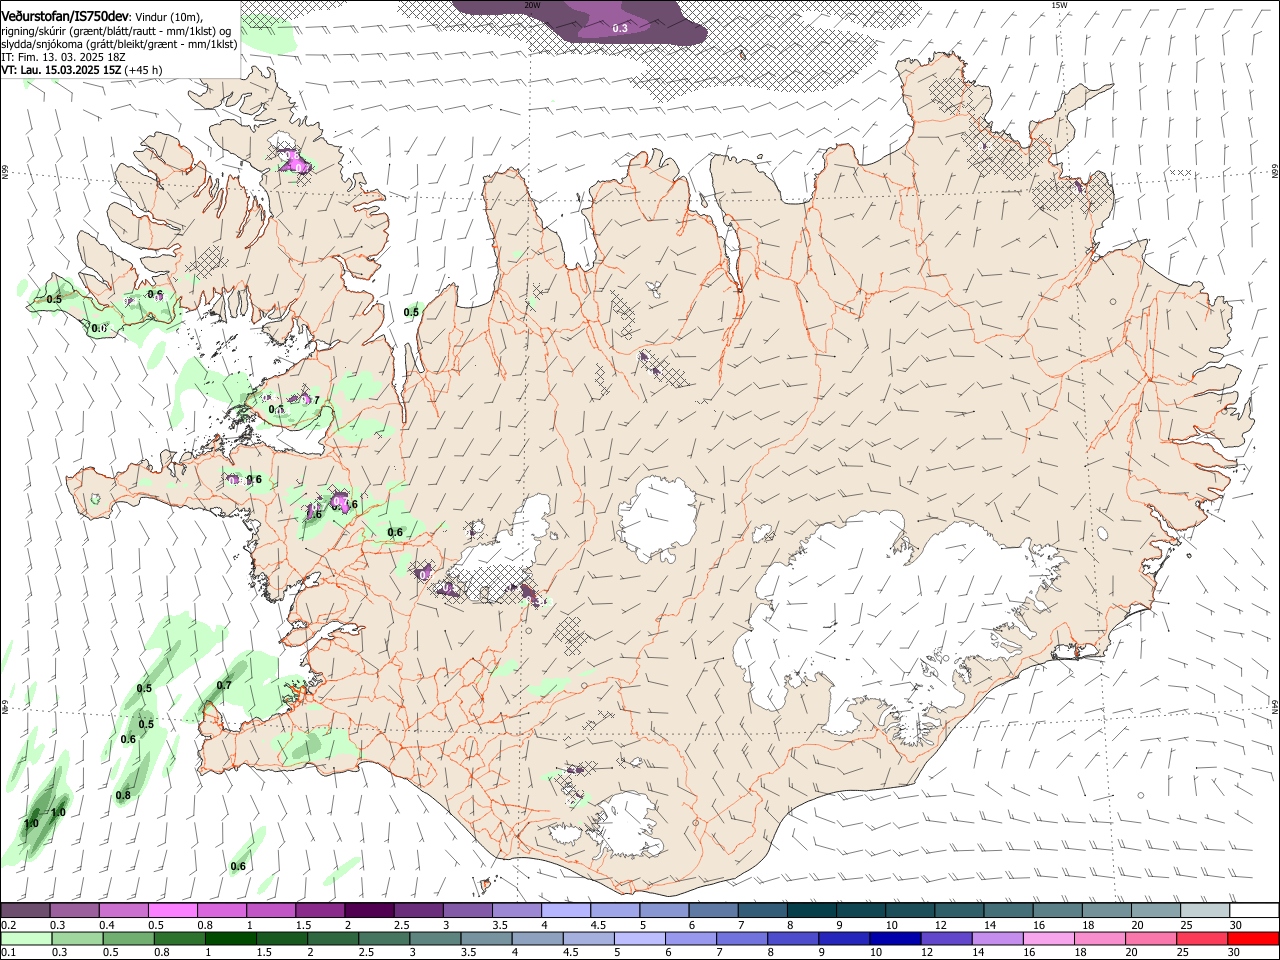Click the slydda/snjókoma legend description line
The image size is (1280, 960).
(119, 44)
